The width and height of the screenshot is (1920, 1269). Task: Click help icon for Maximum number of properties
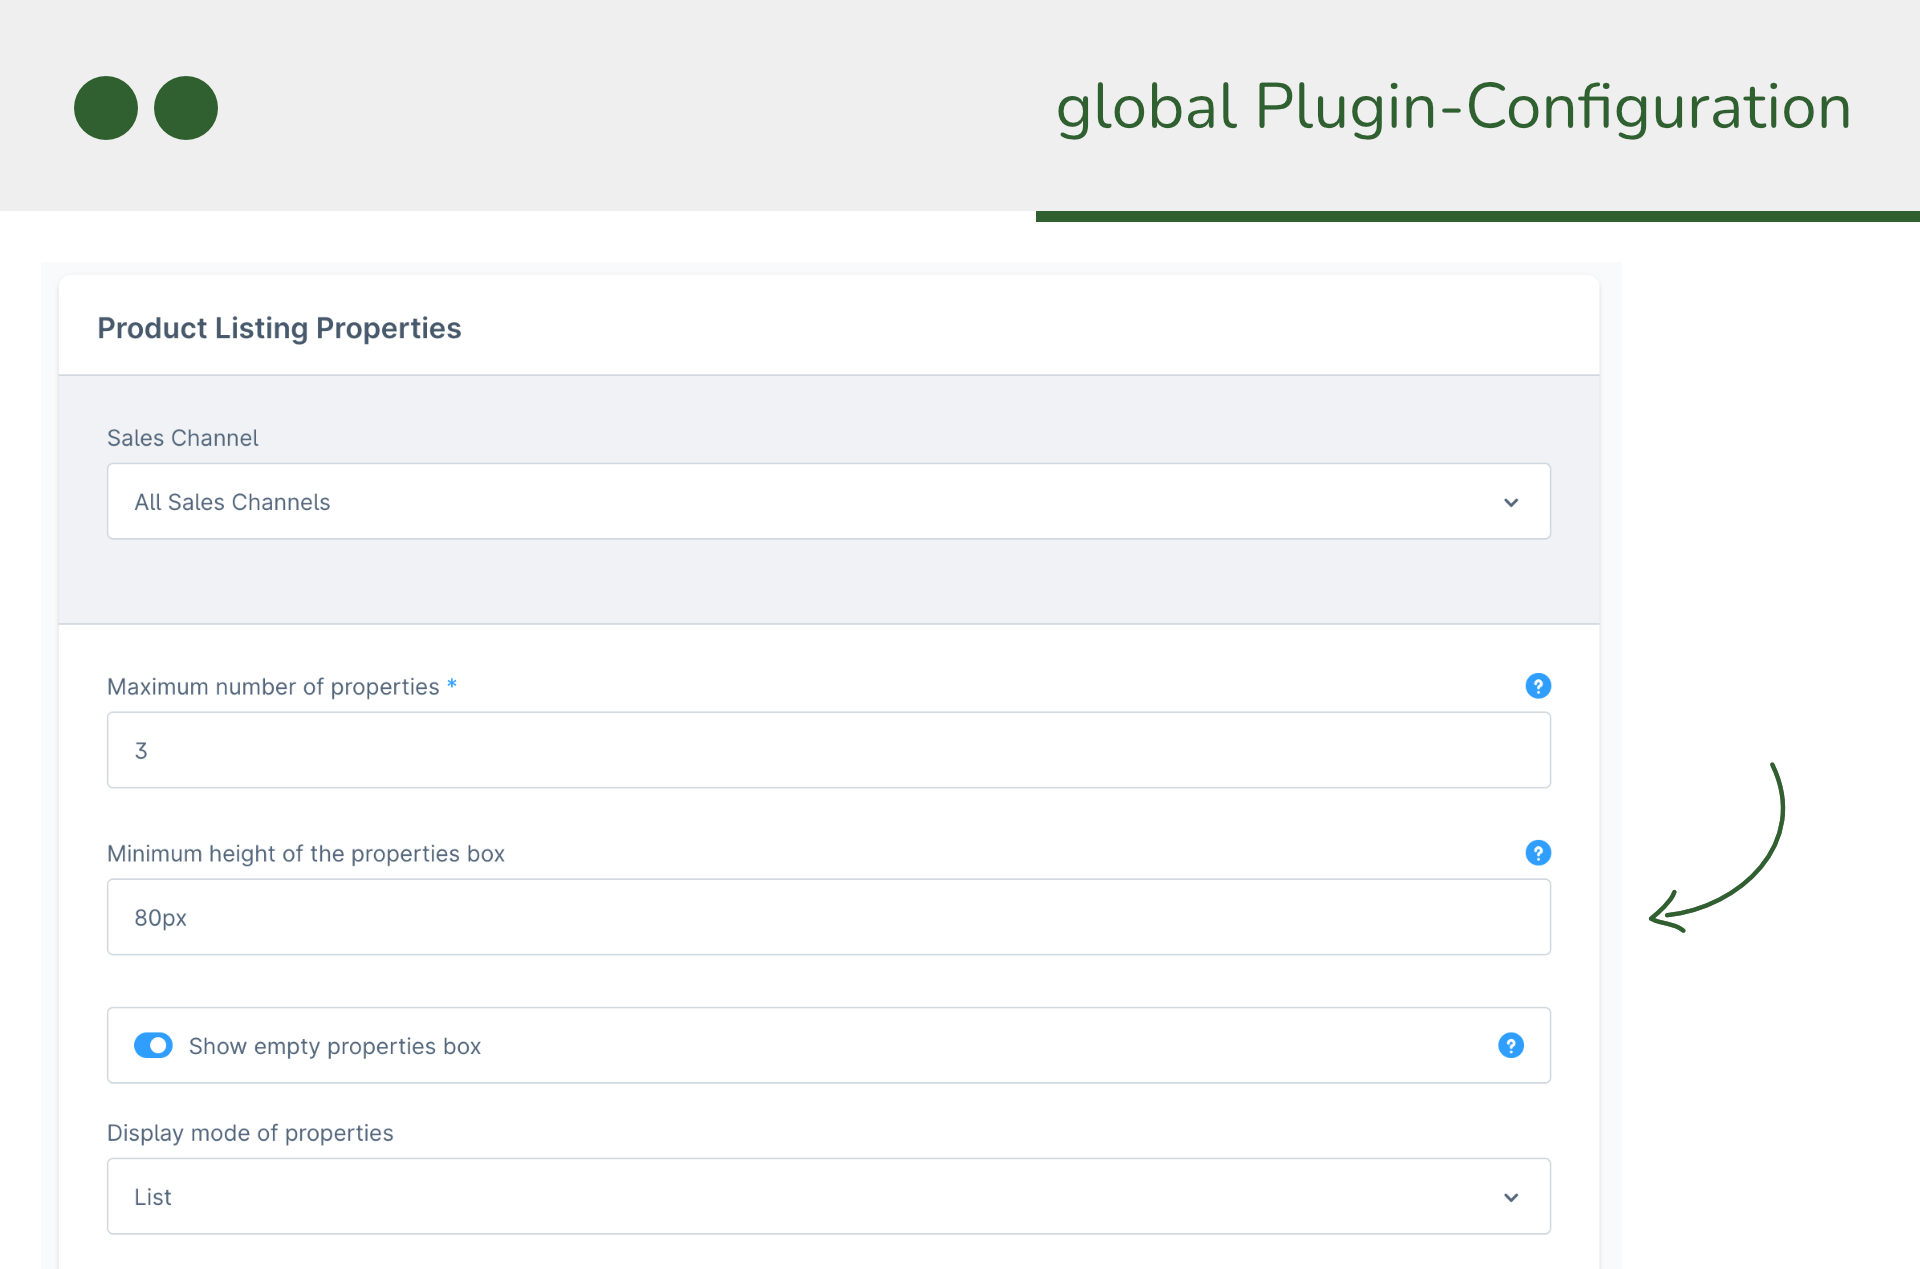click(x=1537, y=686)
